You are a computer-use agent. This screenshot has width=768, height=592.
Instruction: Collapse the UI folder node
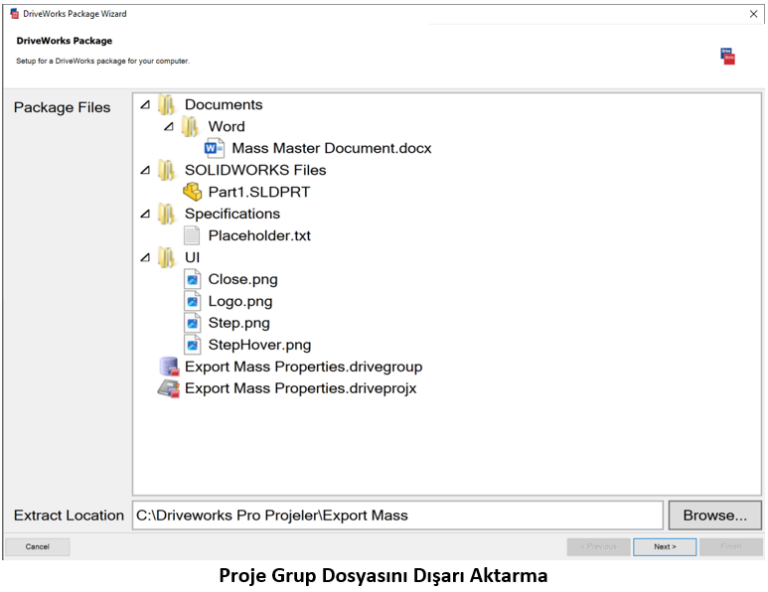click(x=146, y=258)
